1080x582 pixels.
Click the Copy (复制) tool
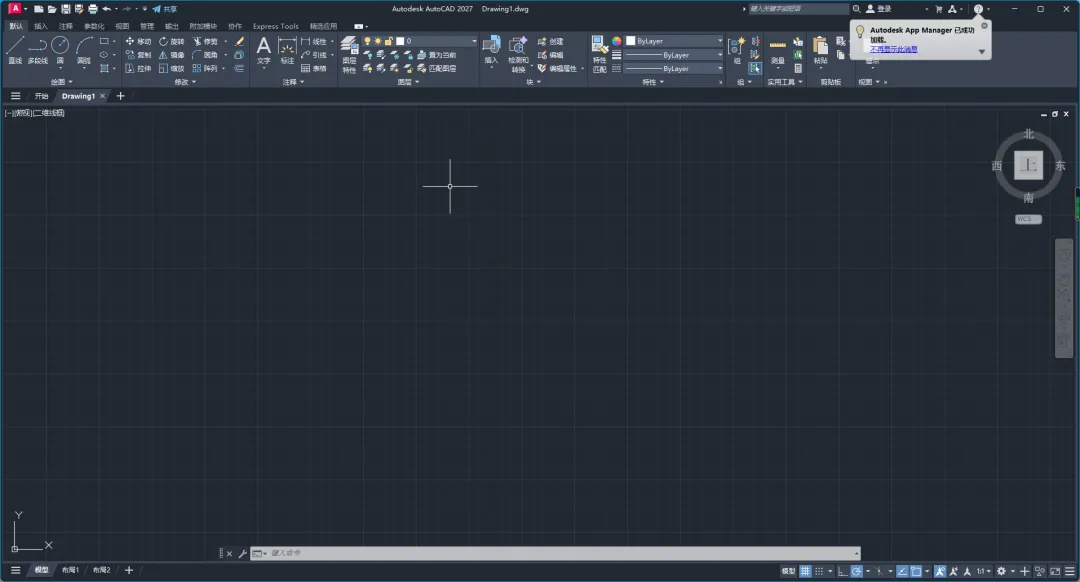click(x=138, y=55)
